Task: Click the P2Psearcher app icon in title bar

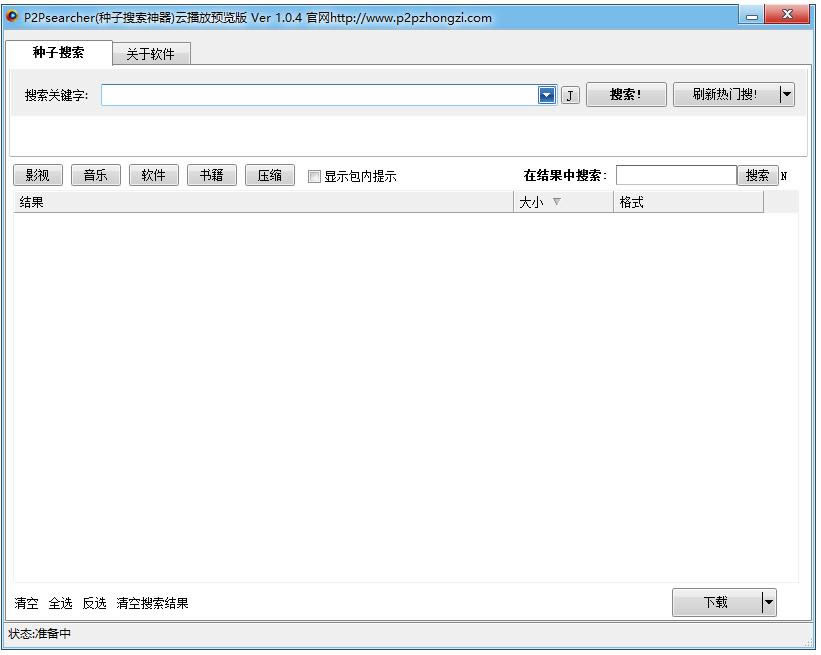Action: pos(12,17)
